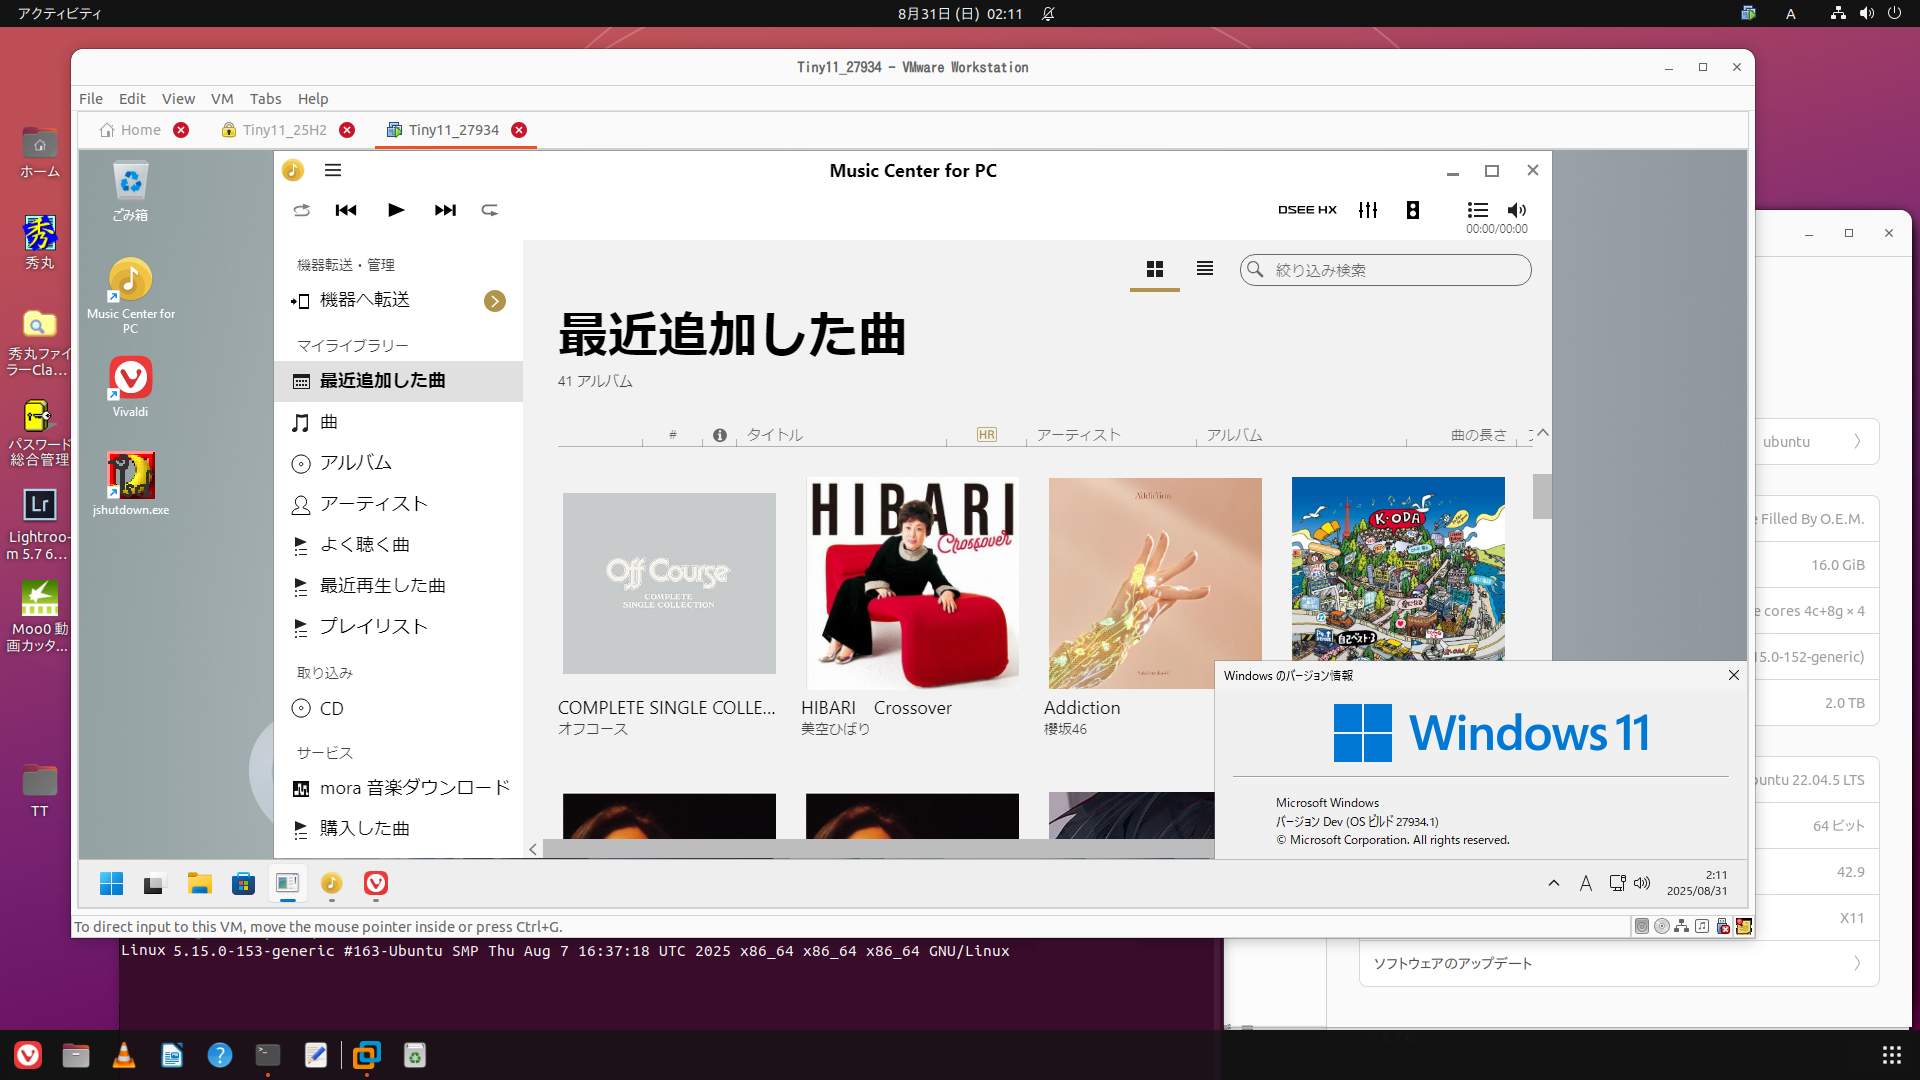Open the HIBARI Crossover album cover
The height and width of the screenshot is (1080, 1920).
point(912,583)
